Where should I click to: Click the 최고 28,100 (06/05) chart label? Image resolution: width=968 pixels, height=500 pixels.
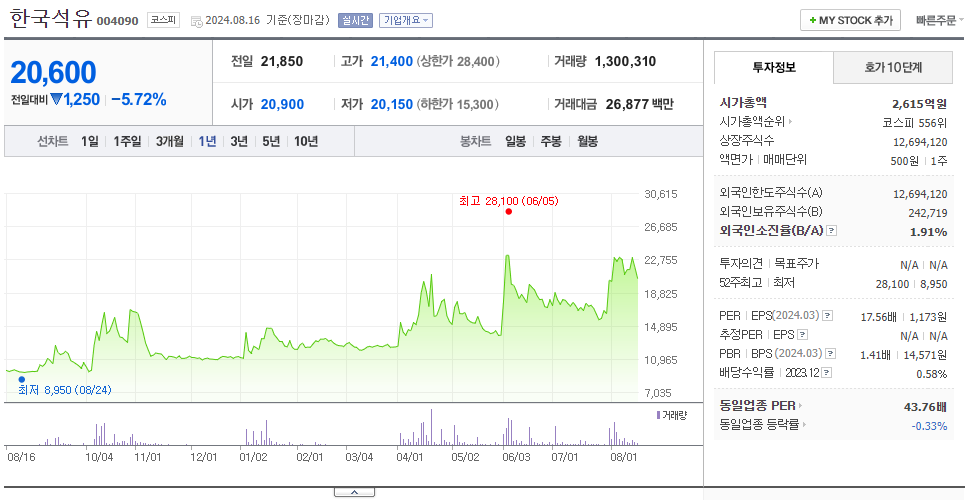click(x=509, y=201)
